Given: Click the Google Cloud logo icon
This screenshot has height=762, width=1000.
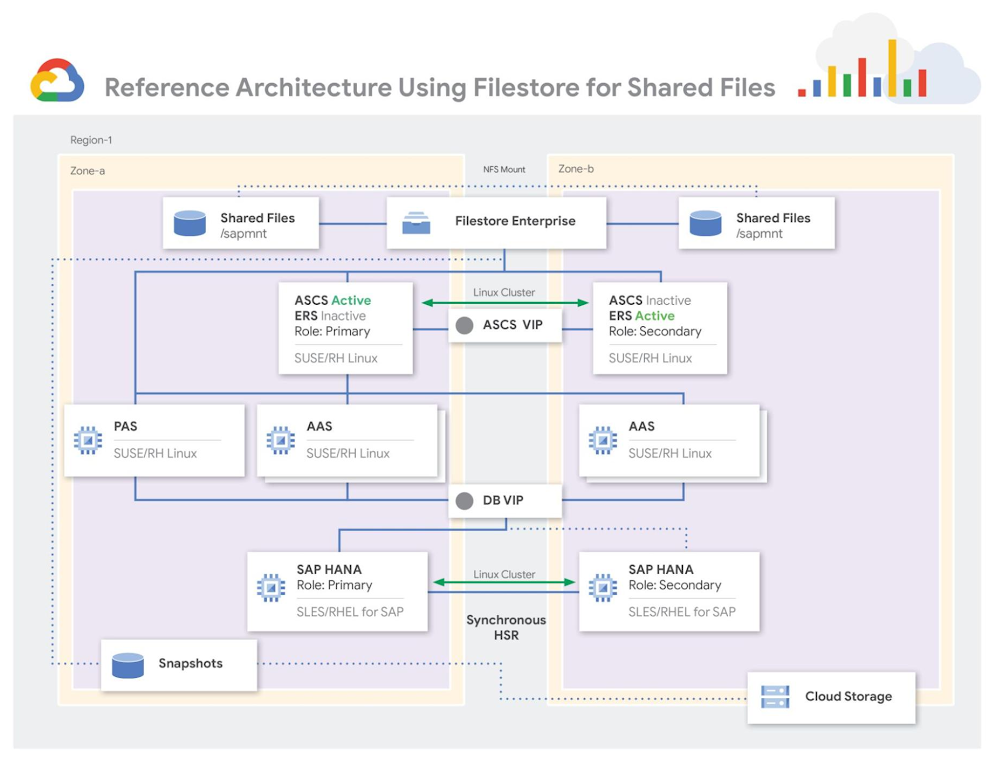Looking at the screenshot, I should click(x=57, y=81).
